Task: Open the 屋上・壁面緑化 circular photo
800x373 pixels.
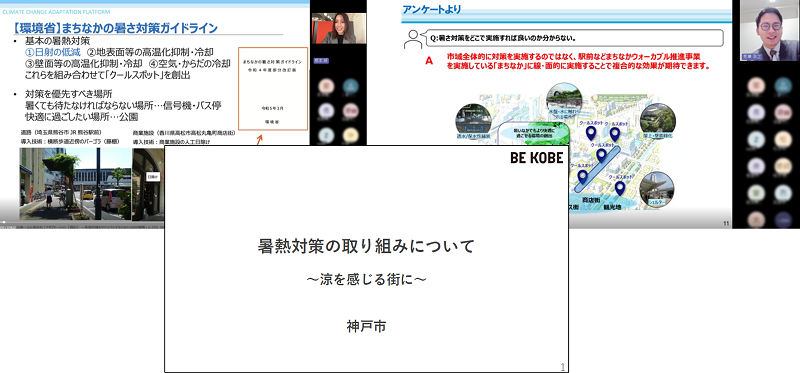Action: 658,121
